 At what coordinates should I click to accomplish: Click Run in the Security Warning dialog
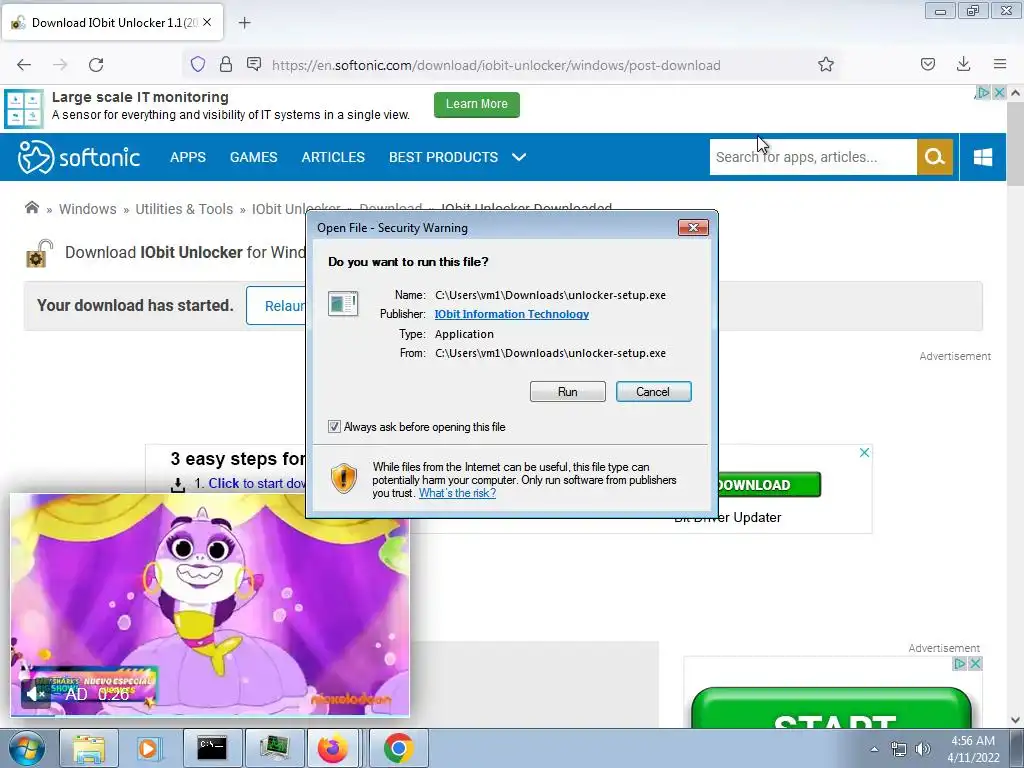click(x=568, y=392)
